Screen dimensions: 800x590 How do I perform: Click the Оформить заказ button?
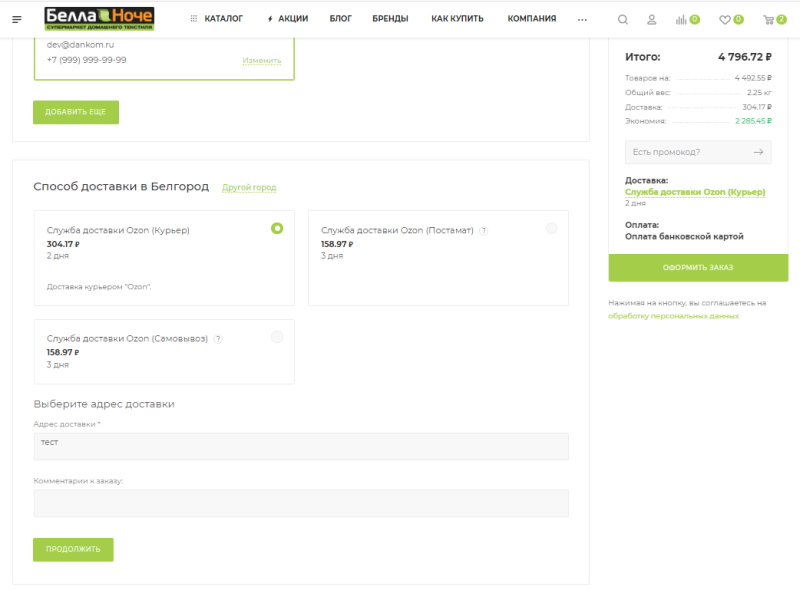pyautogui.click(x=697, y=268)
